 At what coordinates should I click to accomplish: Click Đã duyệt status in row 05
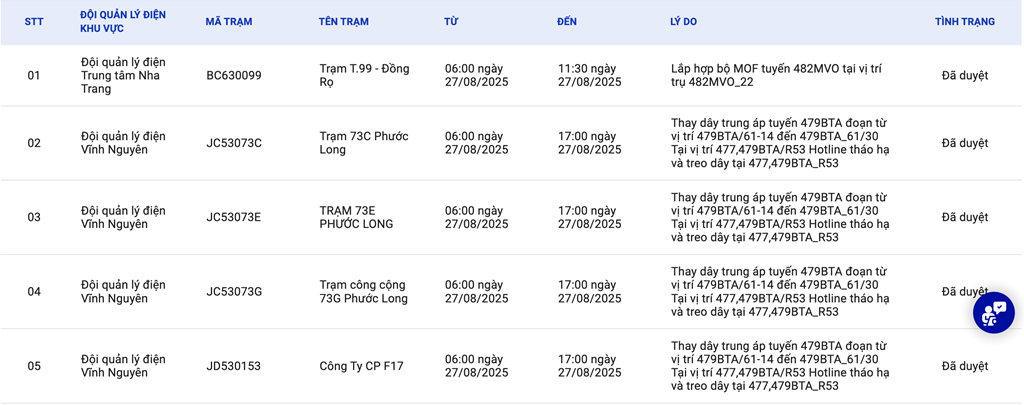tap(965, 366)
